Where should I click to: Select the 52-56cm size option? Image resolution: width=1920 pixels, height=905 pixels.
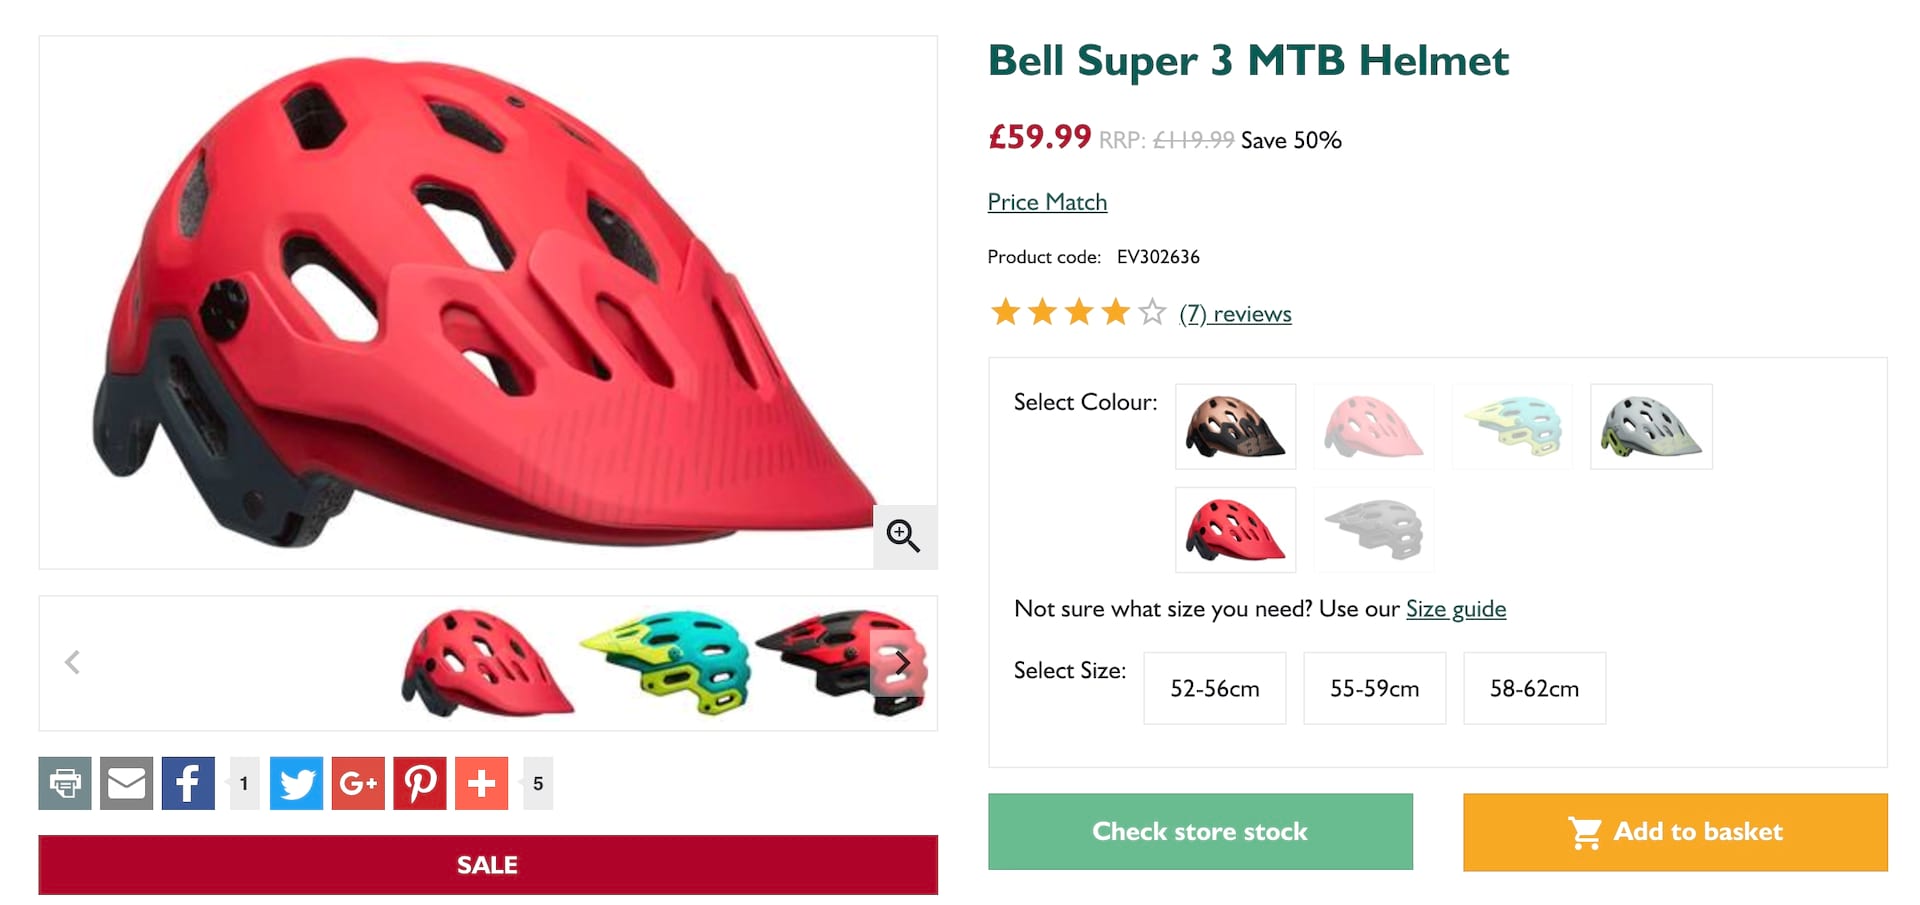(1215, 688)
